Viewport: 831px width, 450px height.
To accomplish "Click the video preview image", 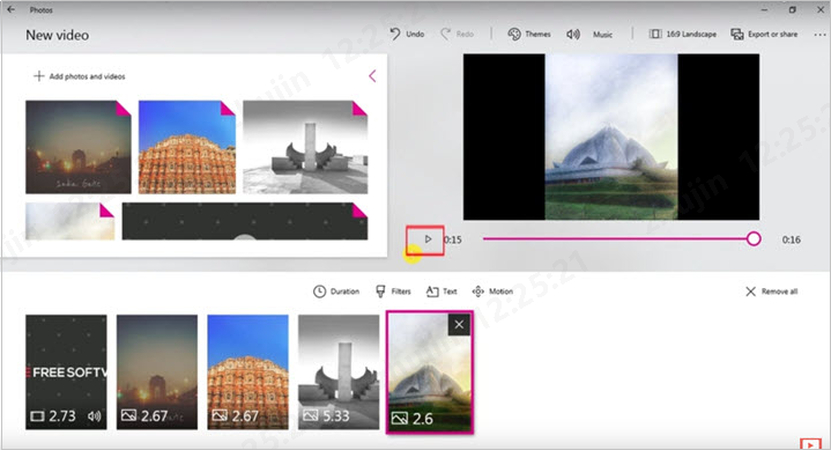I will coord(611,137).
